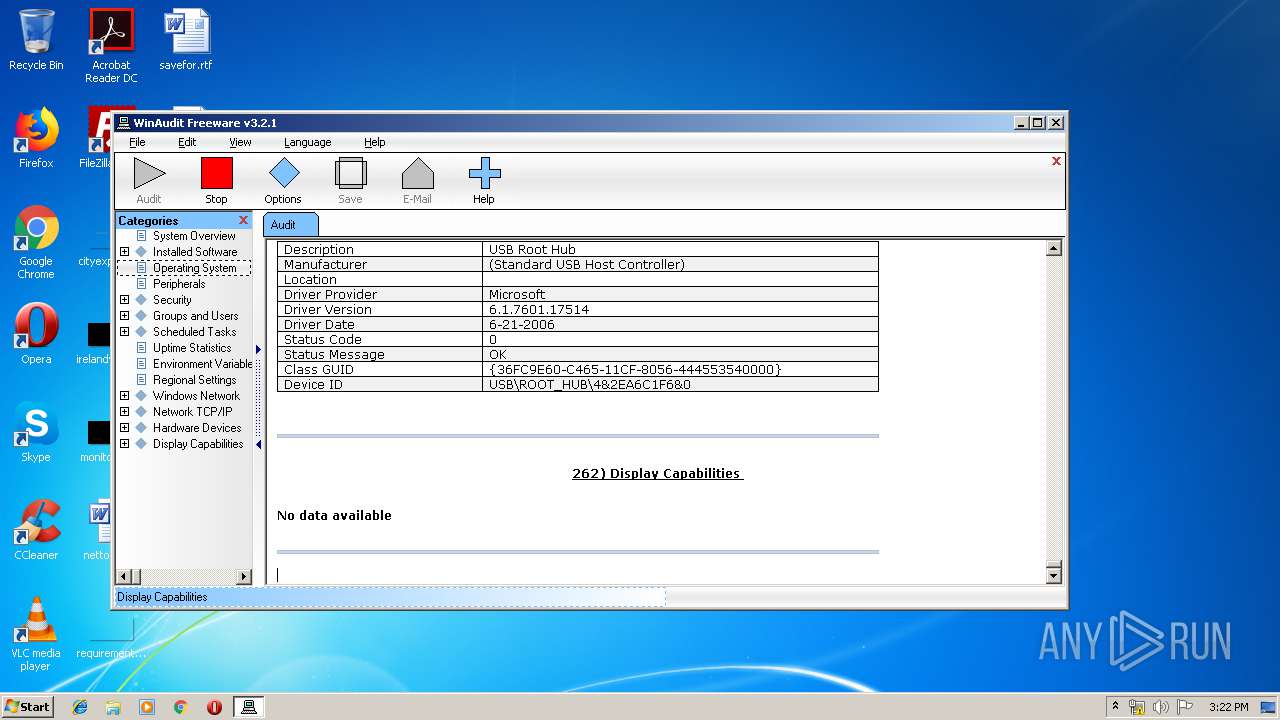This screenshot has height=720, width=1280.
Task: Open Internet Explorer from taskbar
Action: tap(80, 707)
